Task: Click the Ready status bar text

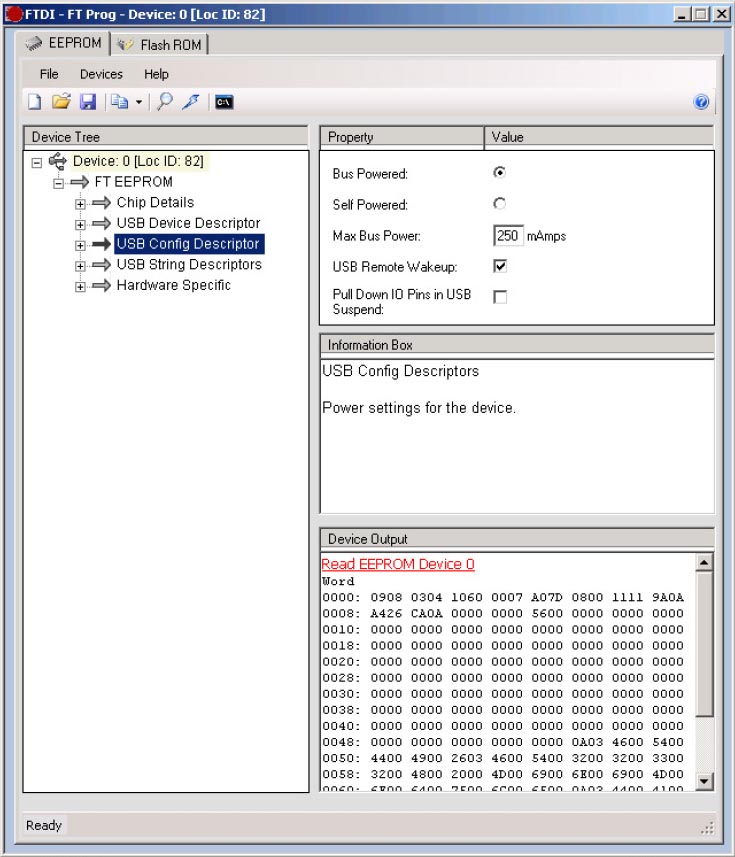Action: 44,825
